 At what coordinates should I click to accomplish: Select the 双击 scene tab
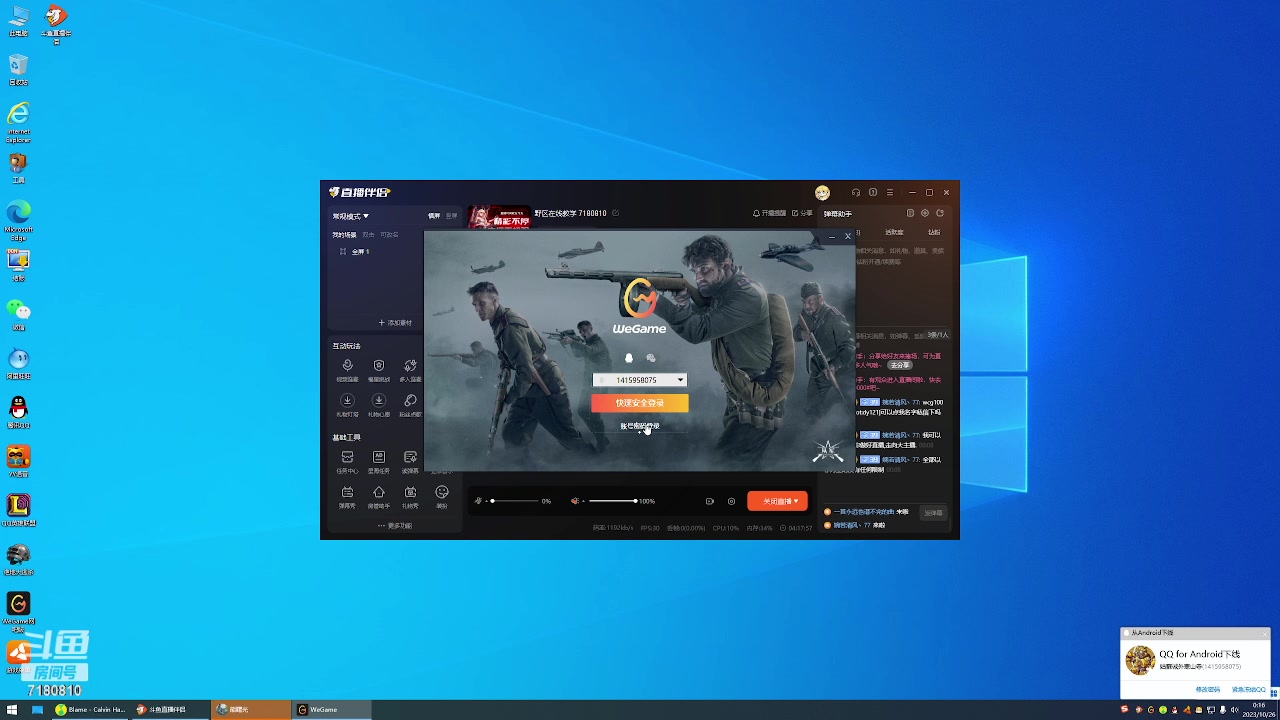coord(368,235)
